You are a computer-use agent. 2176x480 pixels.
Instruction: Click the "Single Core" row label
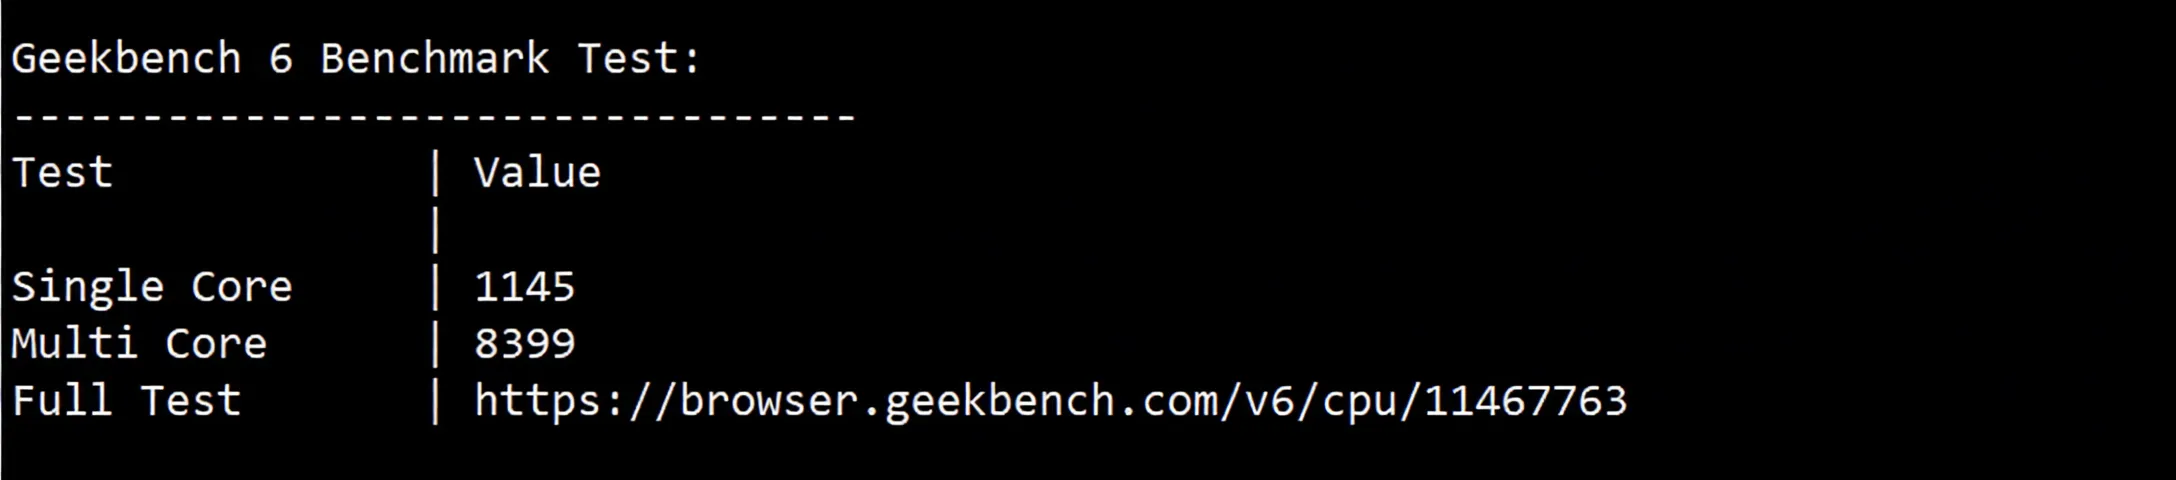tap(152, 288)
